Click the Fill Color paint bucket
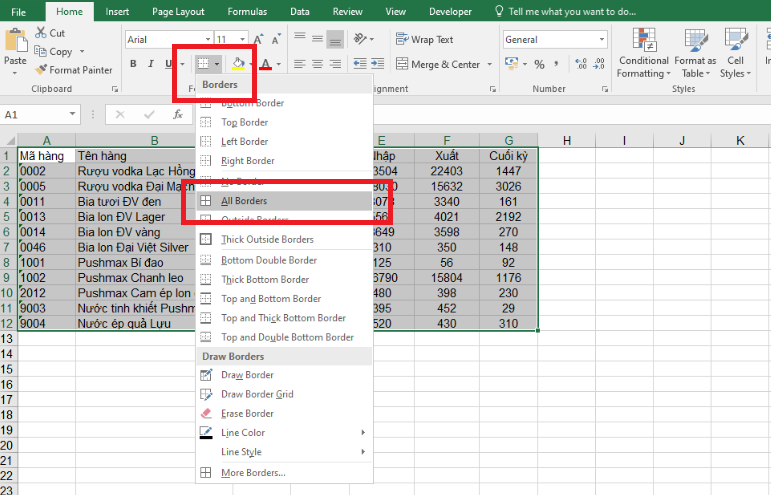 coord(238,64)
